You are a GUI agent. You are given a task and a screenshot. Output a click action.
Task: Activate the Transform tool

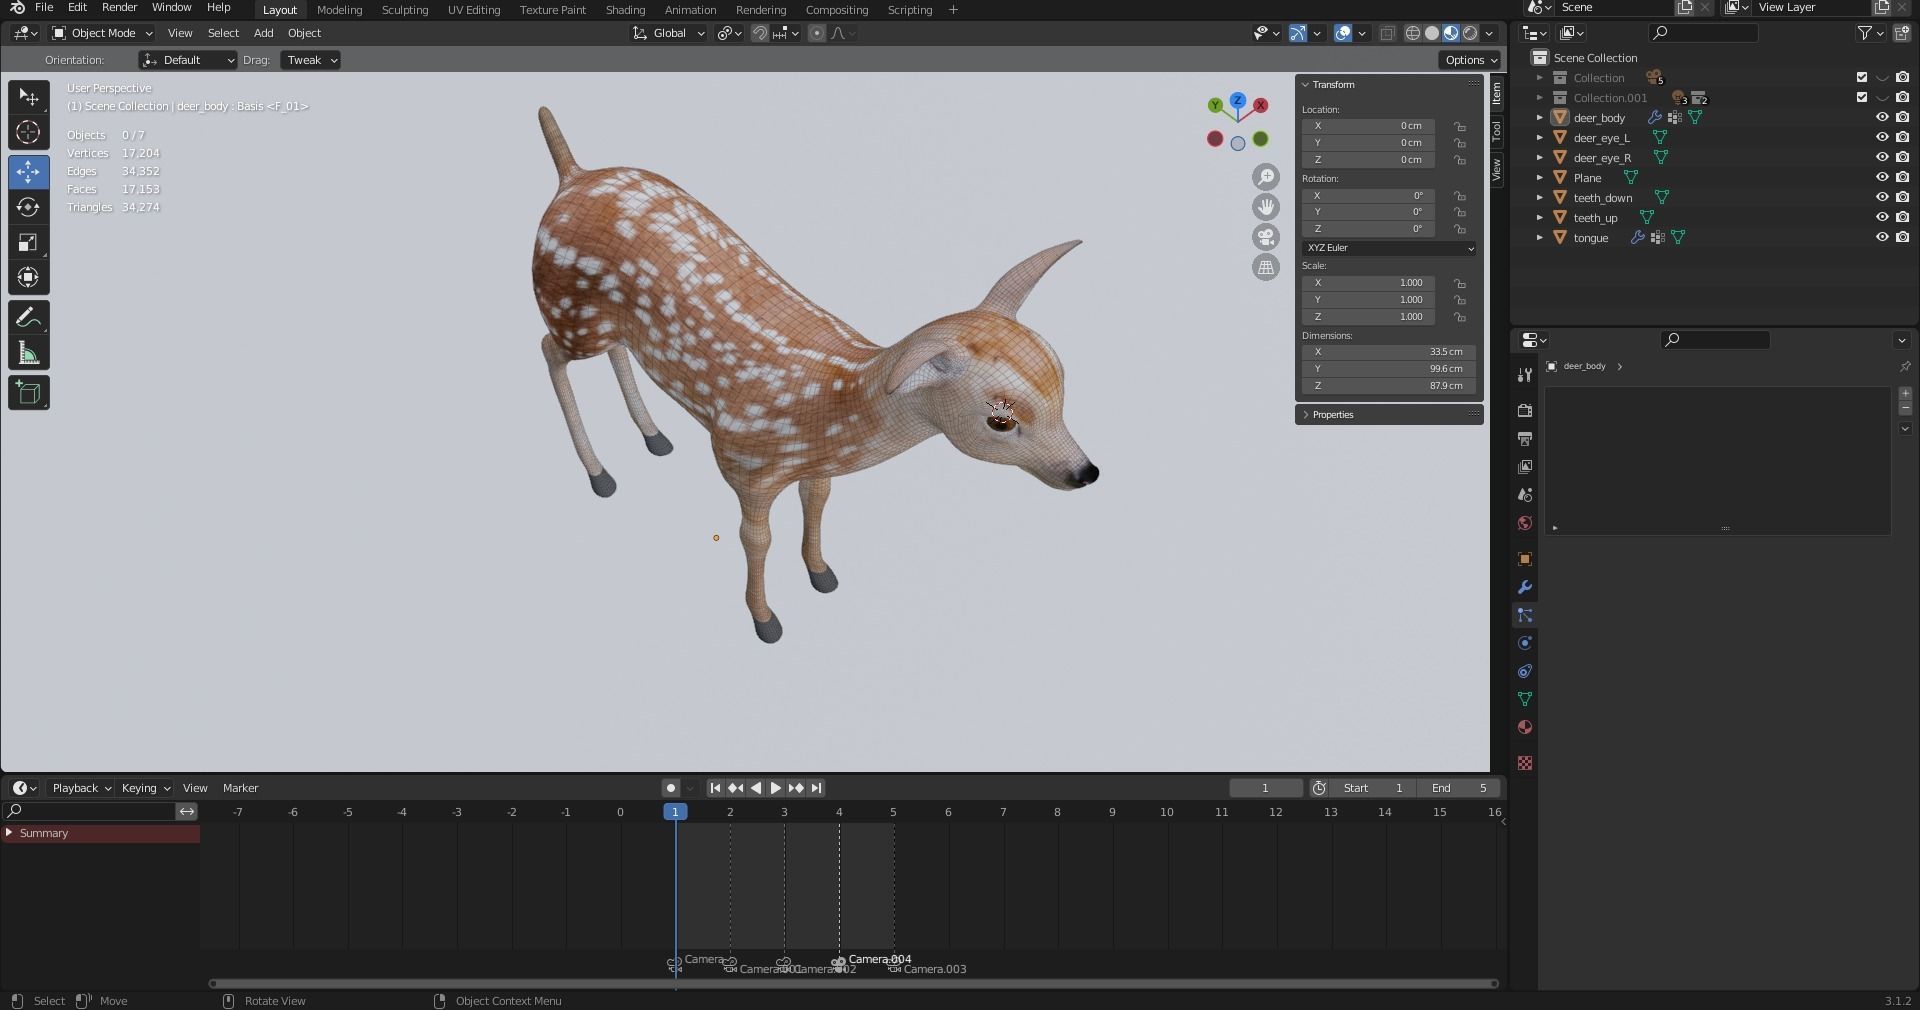[28, 277]
